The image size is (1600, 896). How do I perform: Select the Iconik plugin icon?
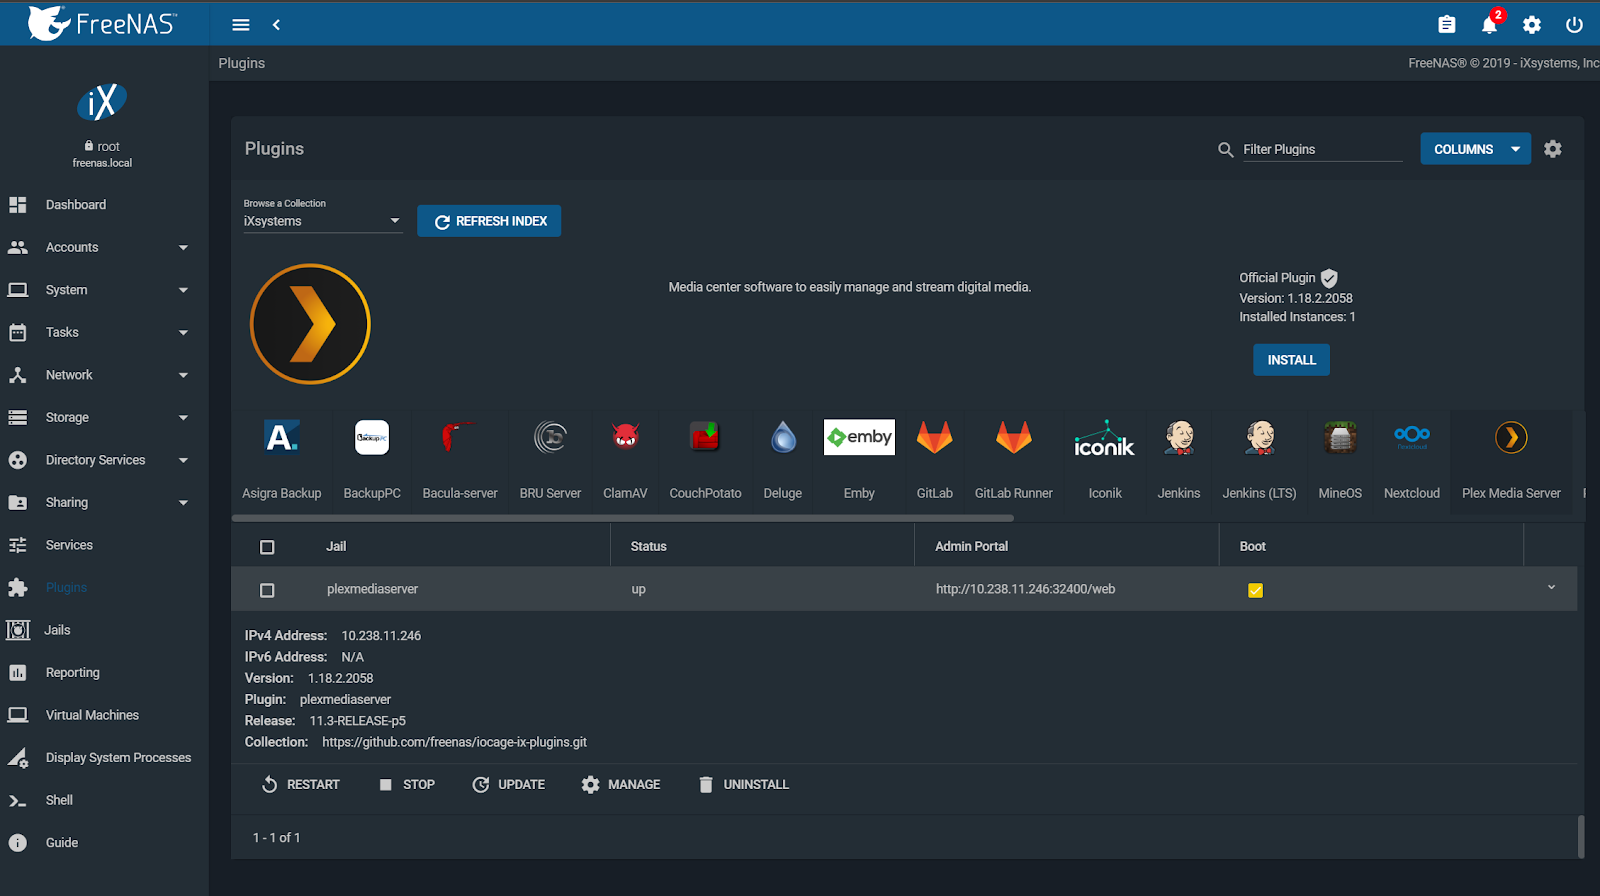point(1105,437)
